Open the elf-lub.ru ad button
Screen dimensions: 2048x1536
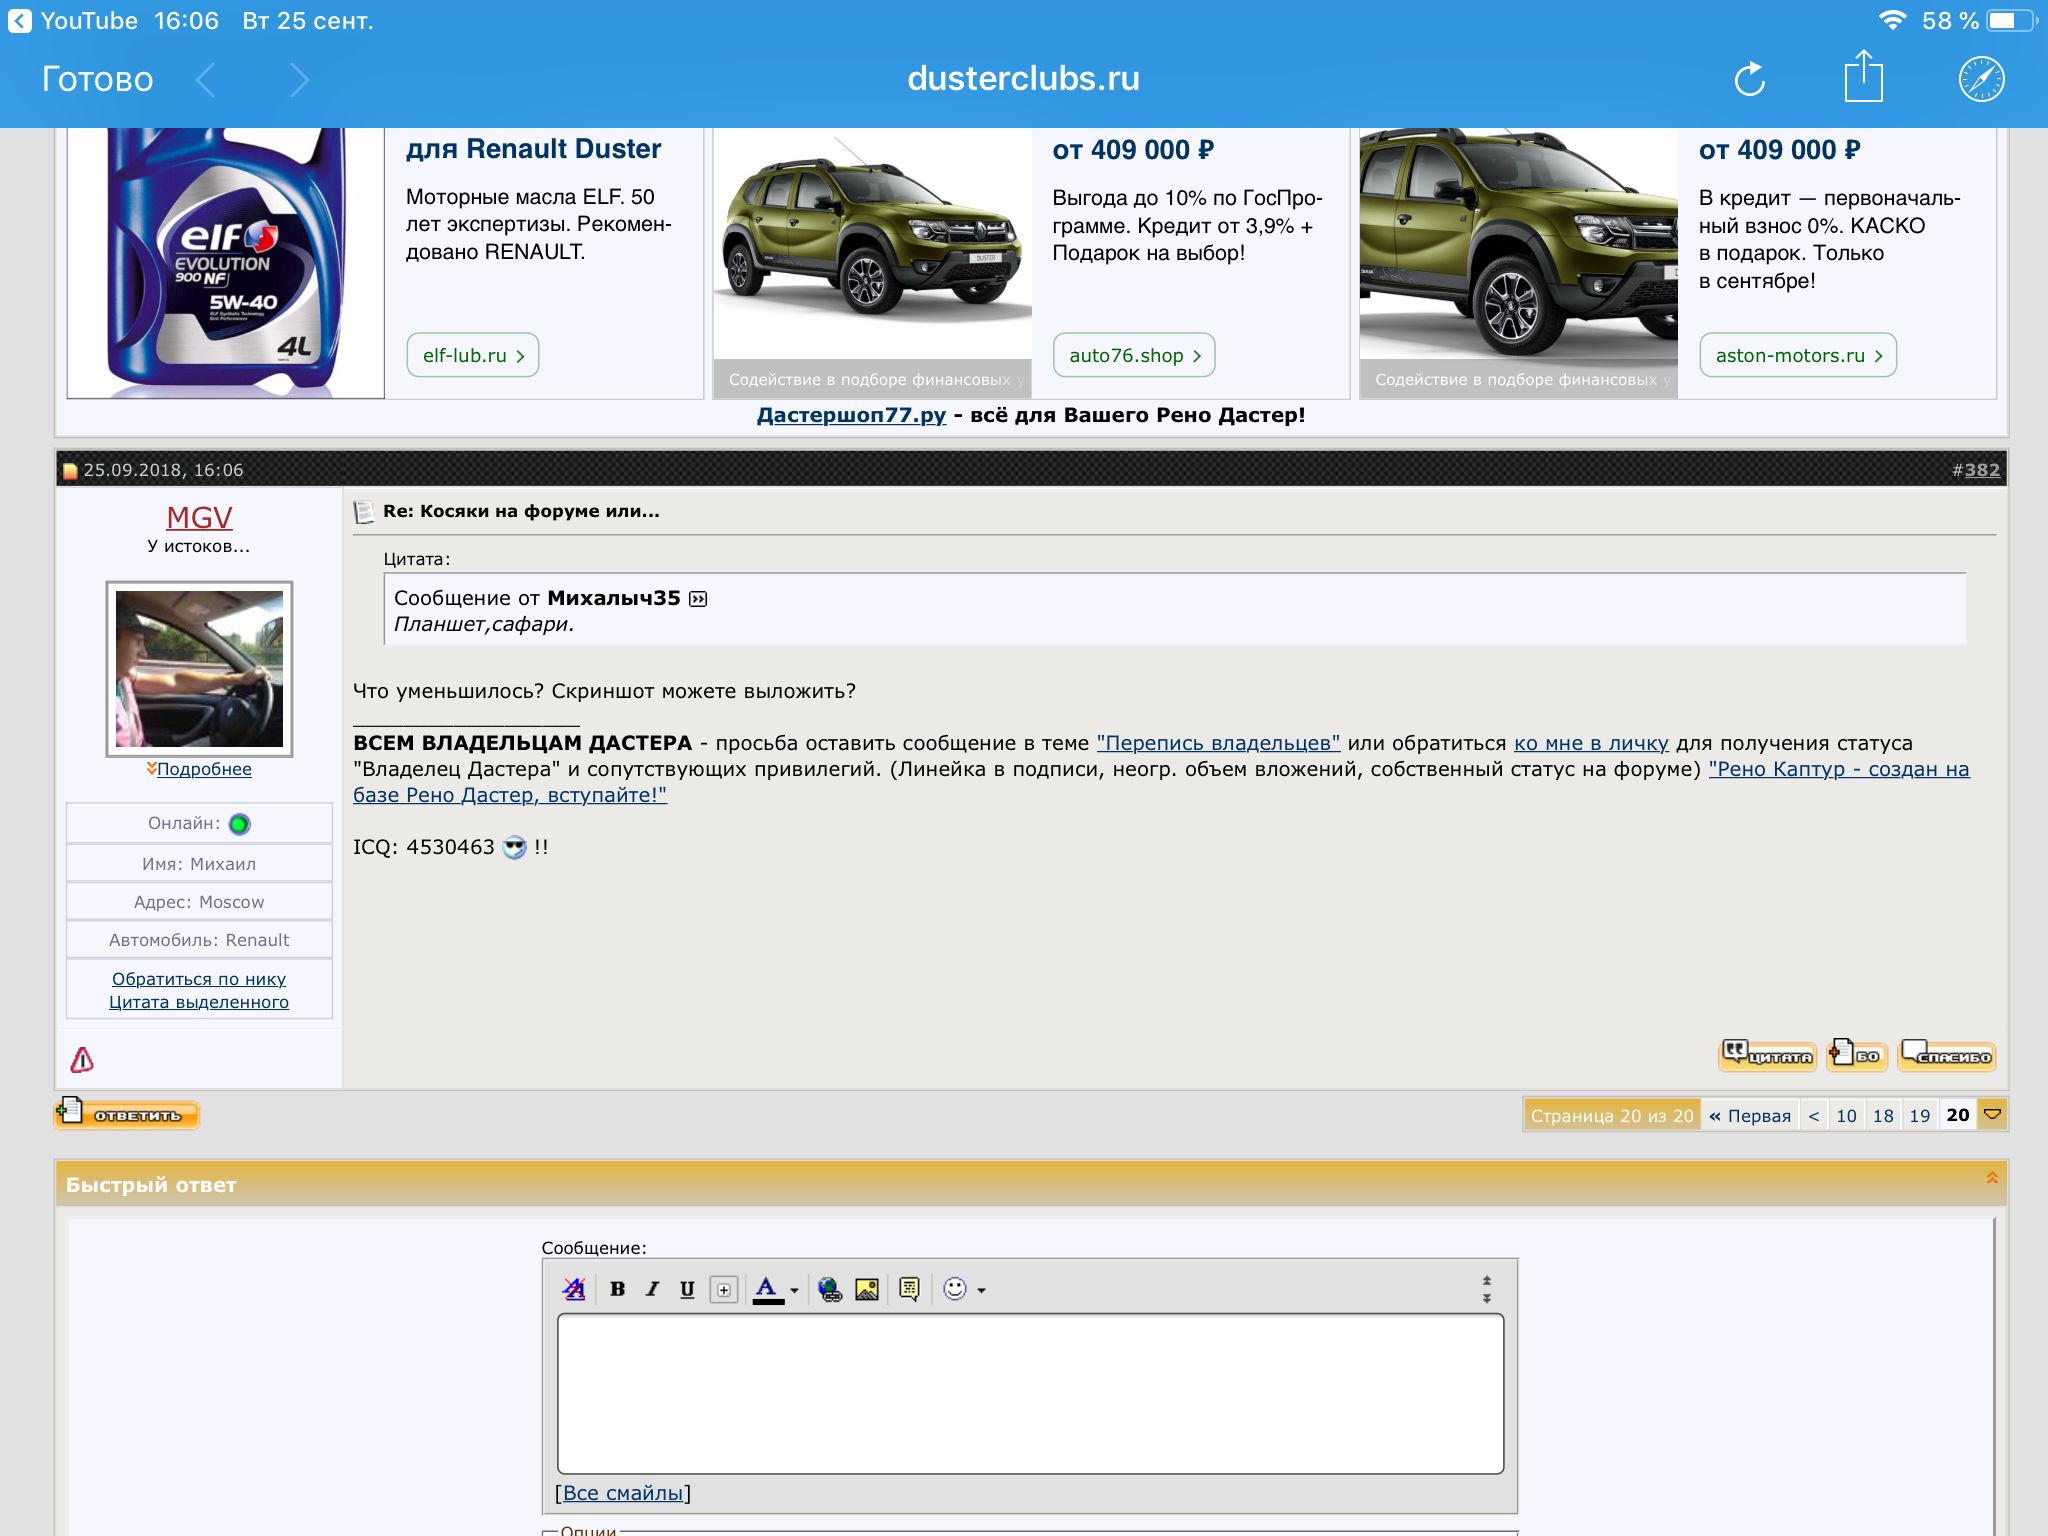(x=473, y=355)
